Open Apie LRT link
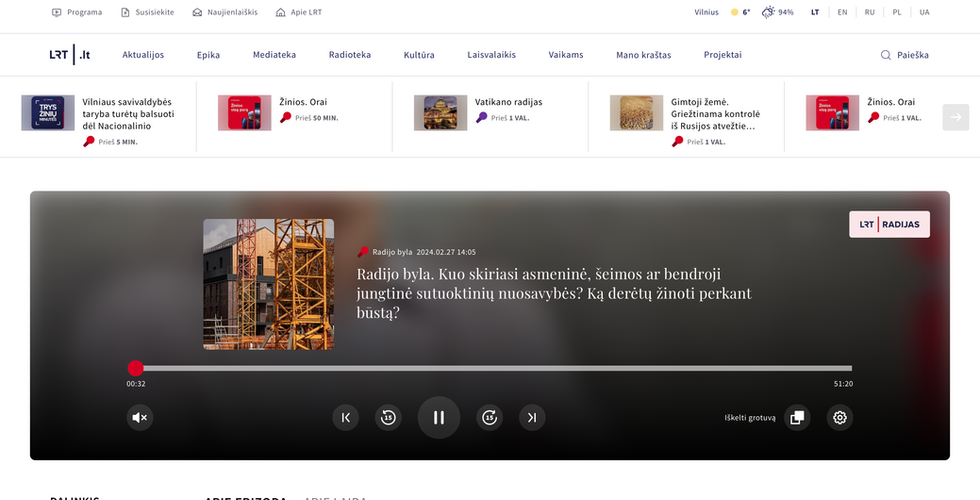 tap(299, 12)
